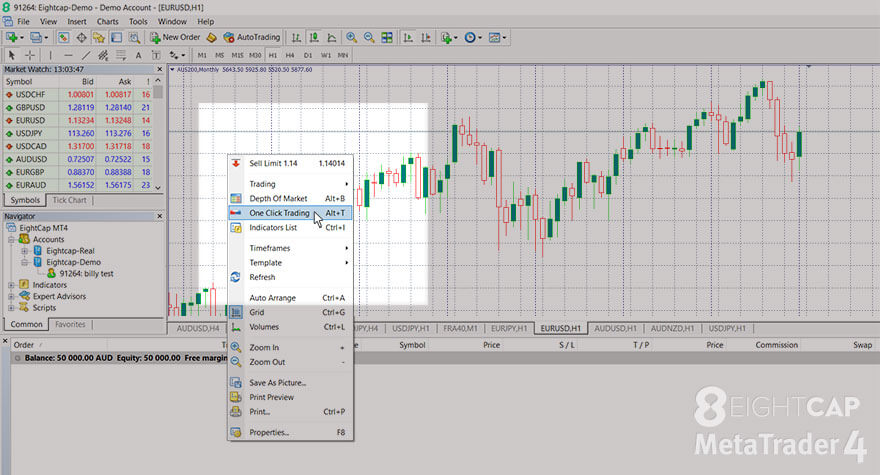Switch chart to bar chart icon
Screen dimensions: 880x475
(296, 38)
